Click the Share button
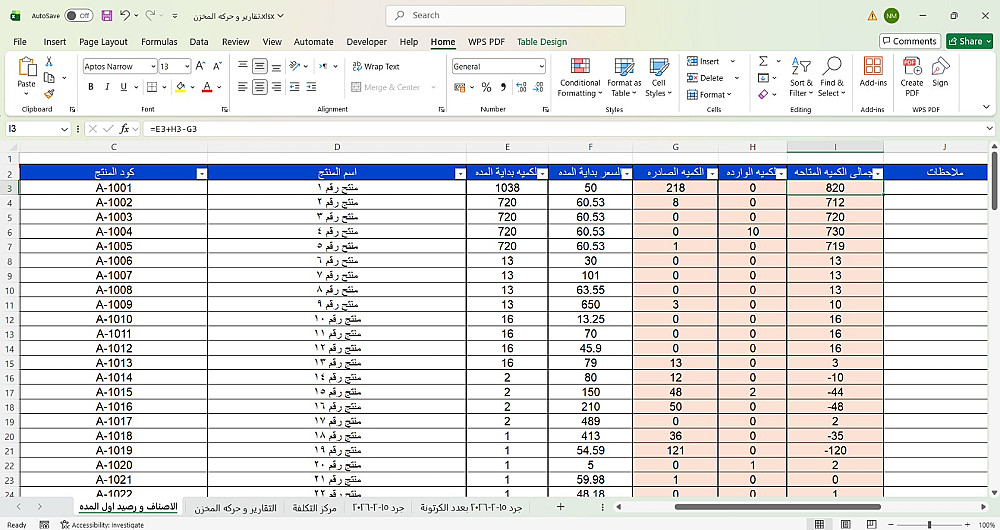The image size is (1000, 530). click(x=969, y=41)
